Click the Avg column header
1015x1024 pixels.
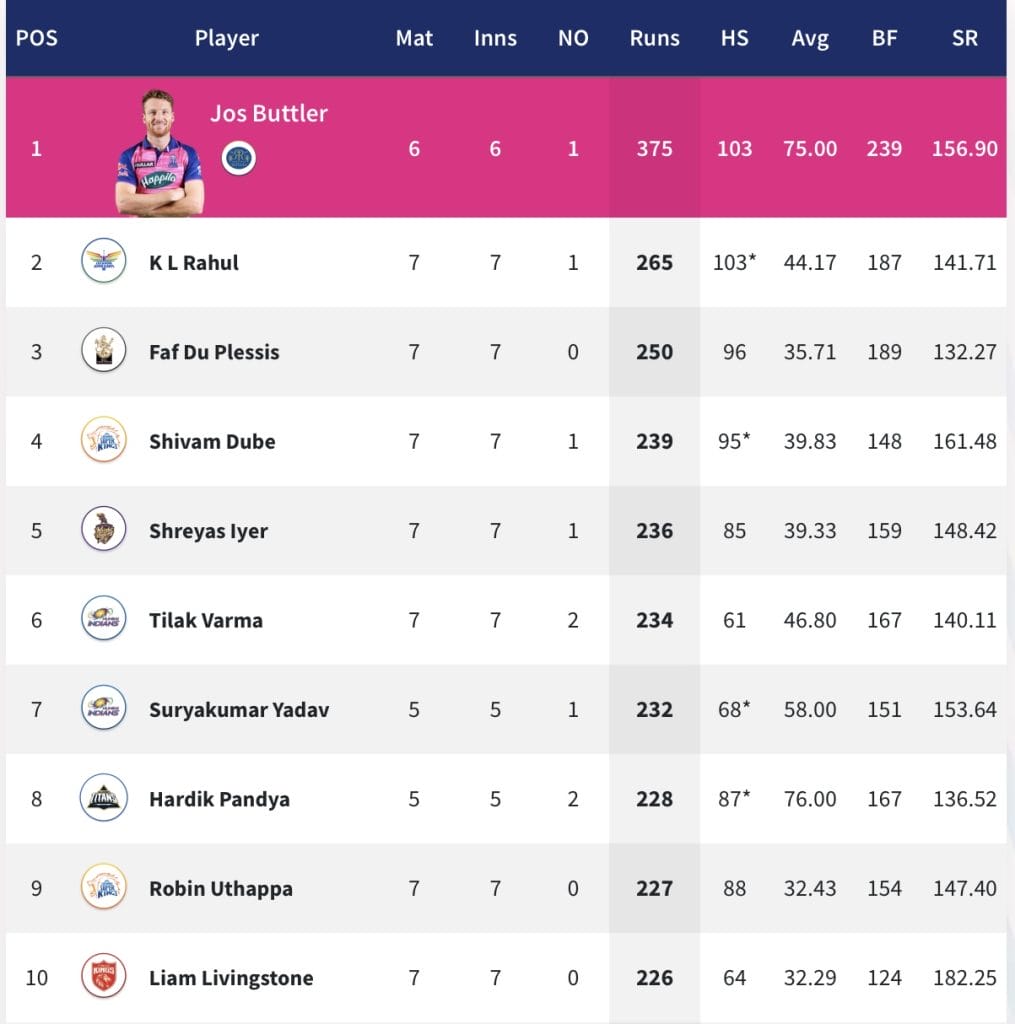(x=810, y=39)
